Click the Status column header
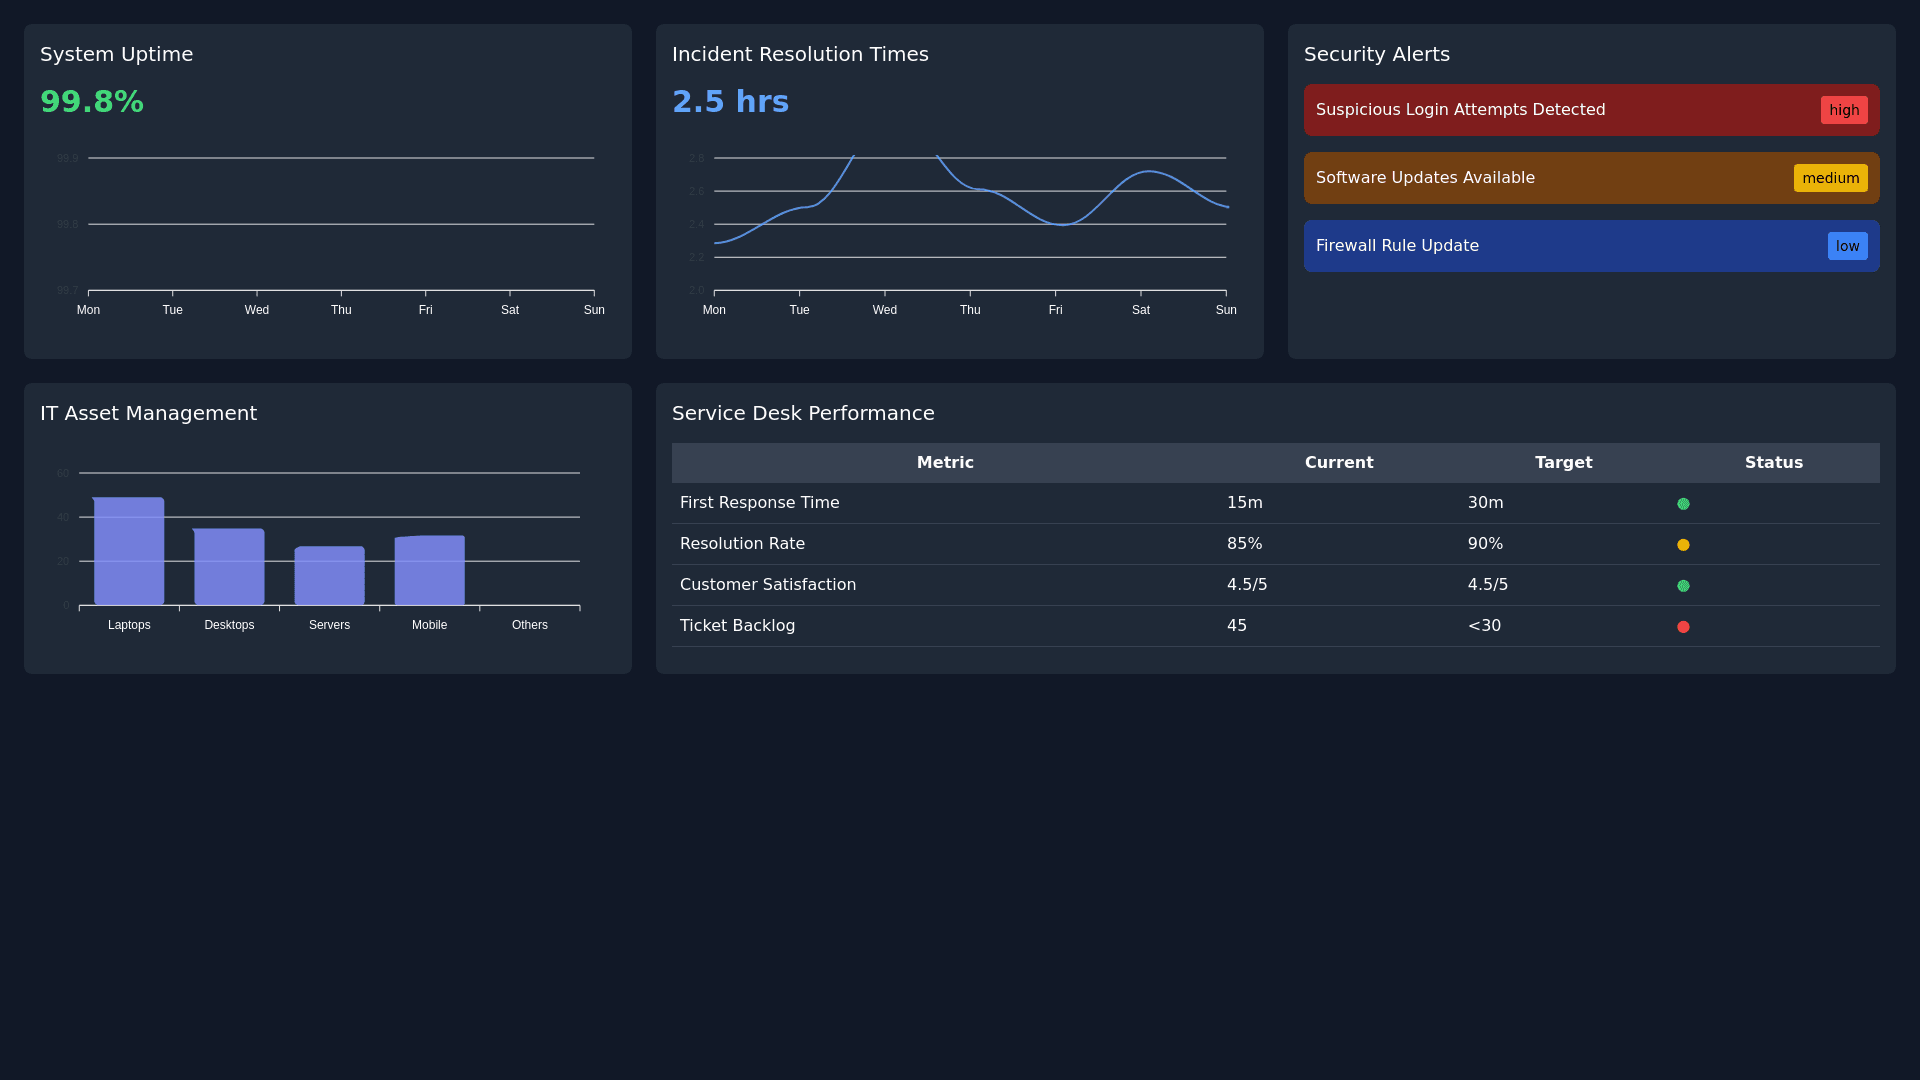 (x=1773, y=463)
